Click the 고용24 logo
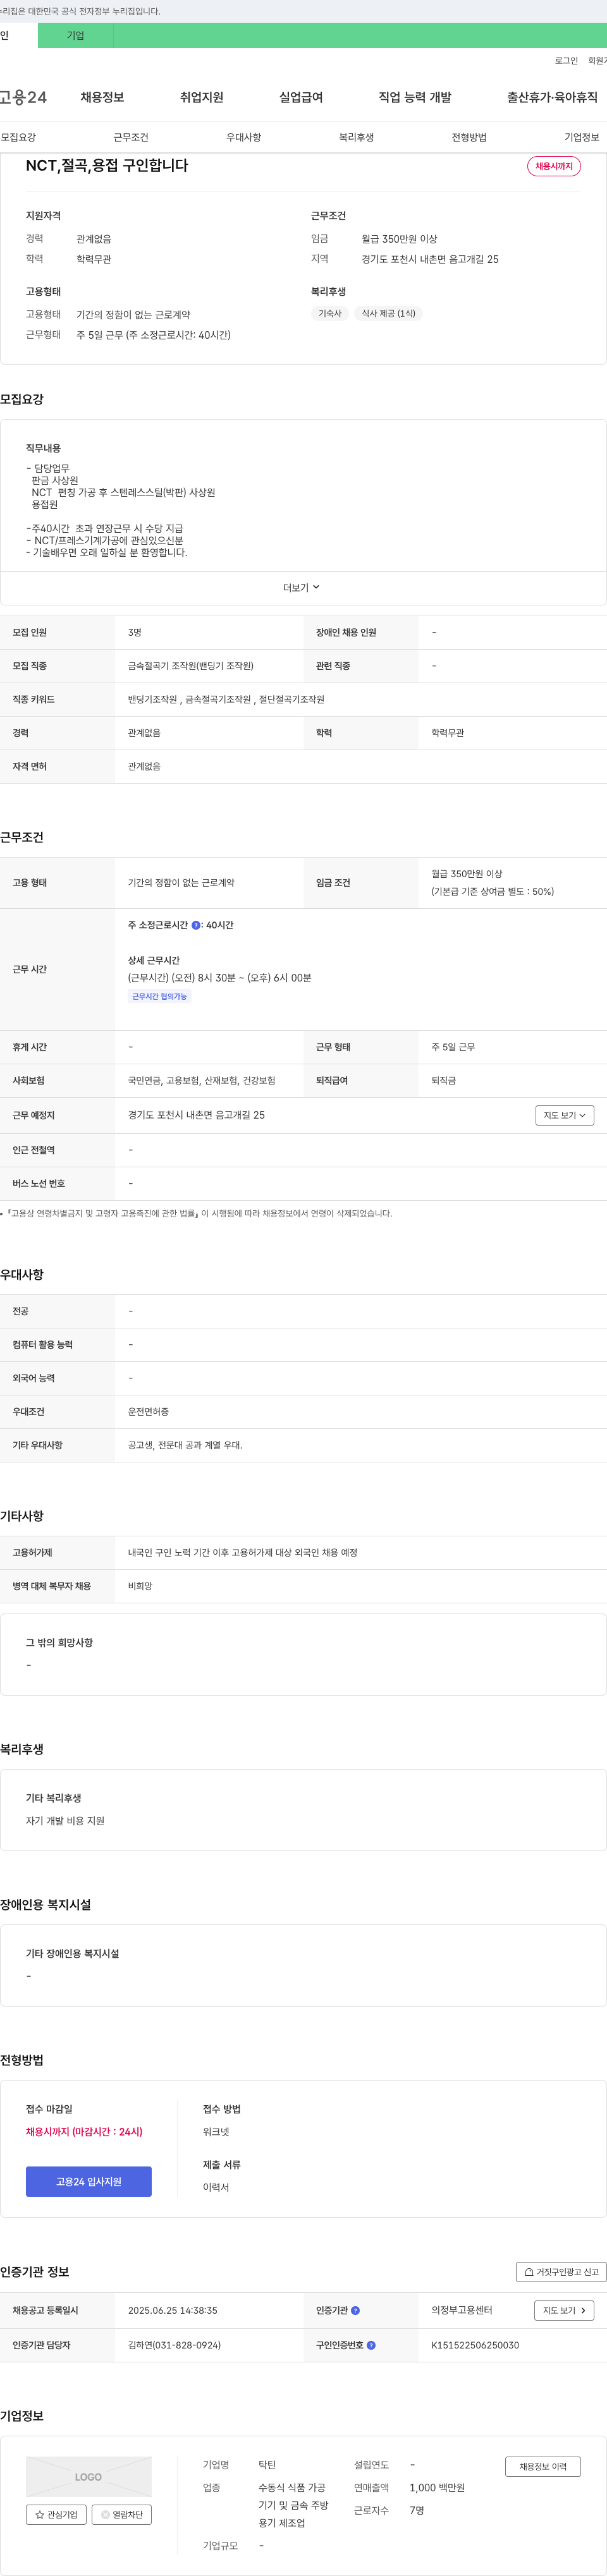Screen dimensions: 607x2576 (23, 97)
